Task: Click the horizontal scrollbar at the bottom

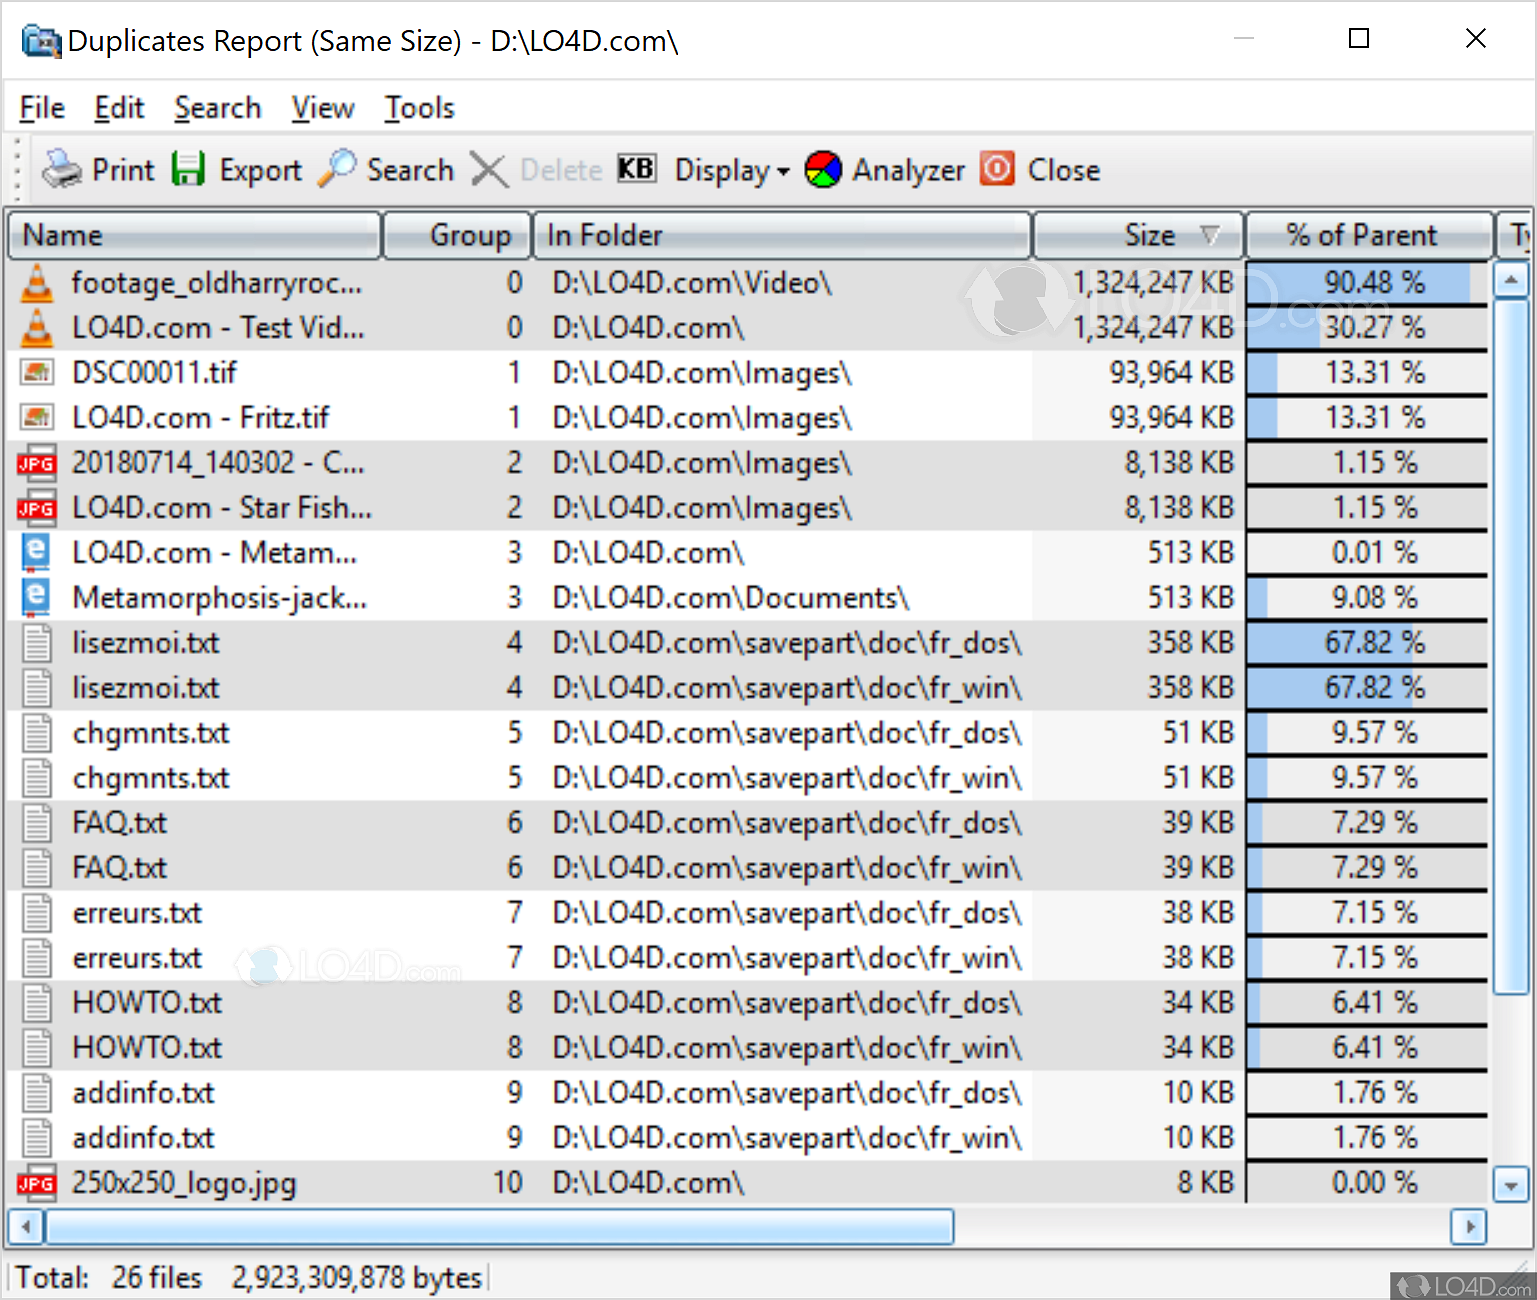Action: (500, 1227)
